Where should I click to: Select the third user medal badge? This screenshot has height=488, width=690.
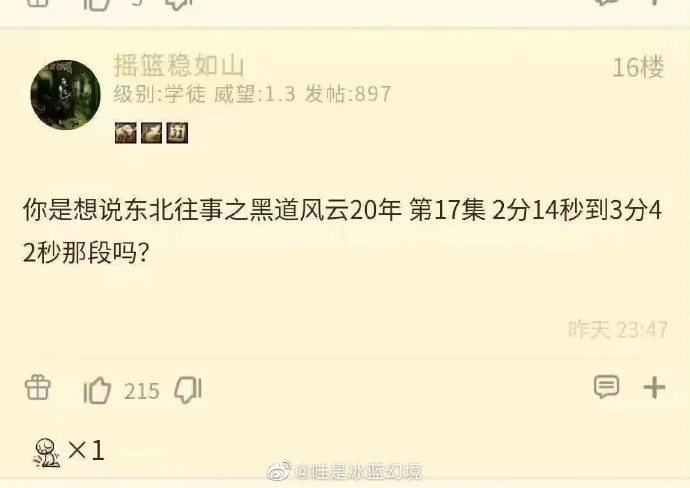pyautogui.click(x=177, y=132)
